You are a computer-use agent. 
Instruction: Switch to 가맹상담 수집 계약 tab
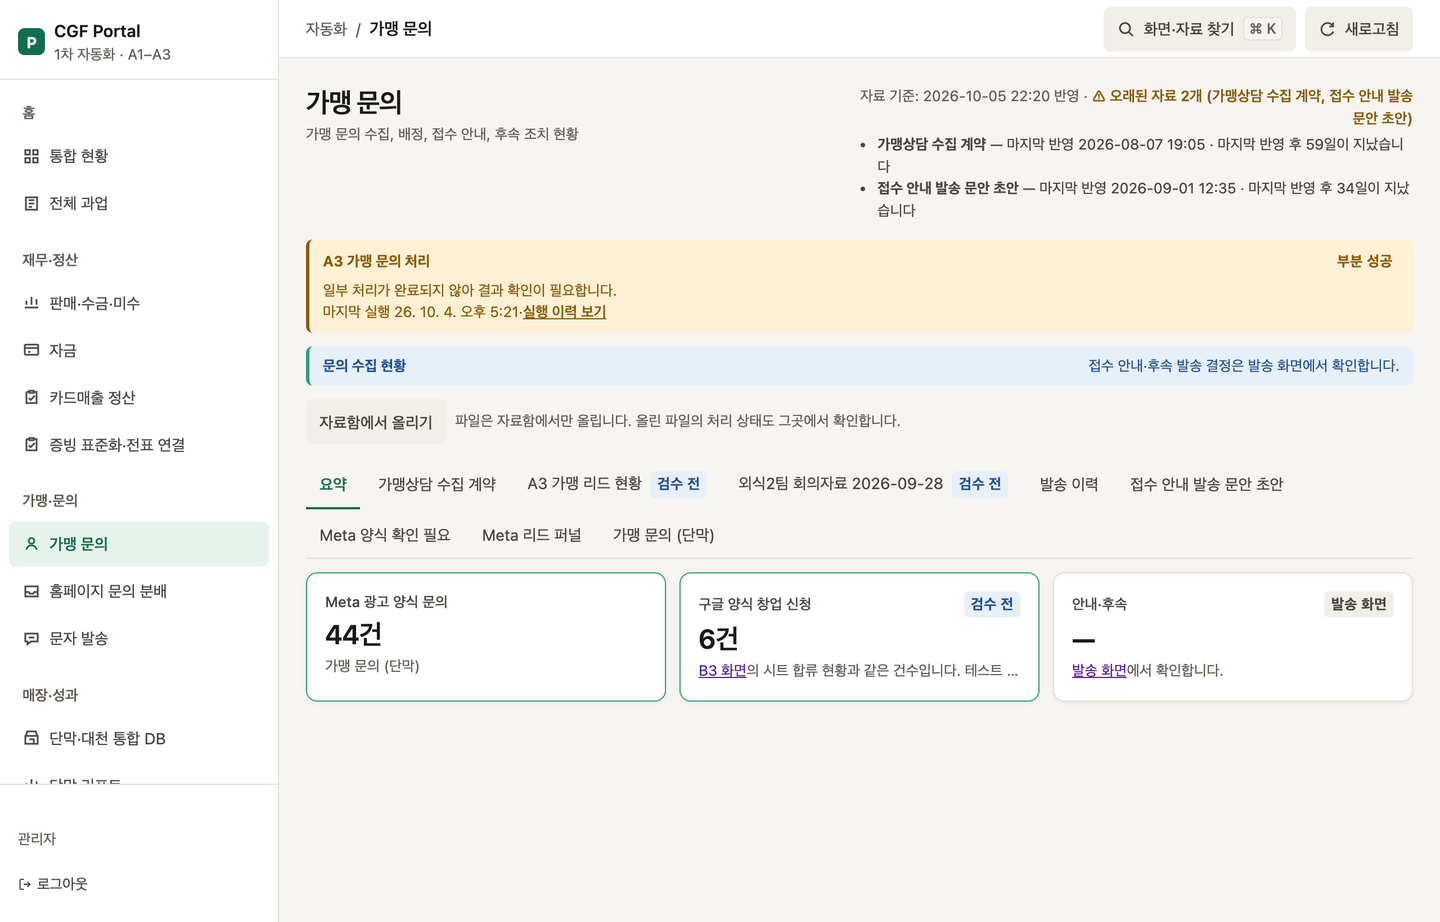(x=437, y=484)
